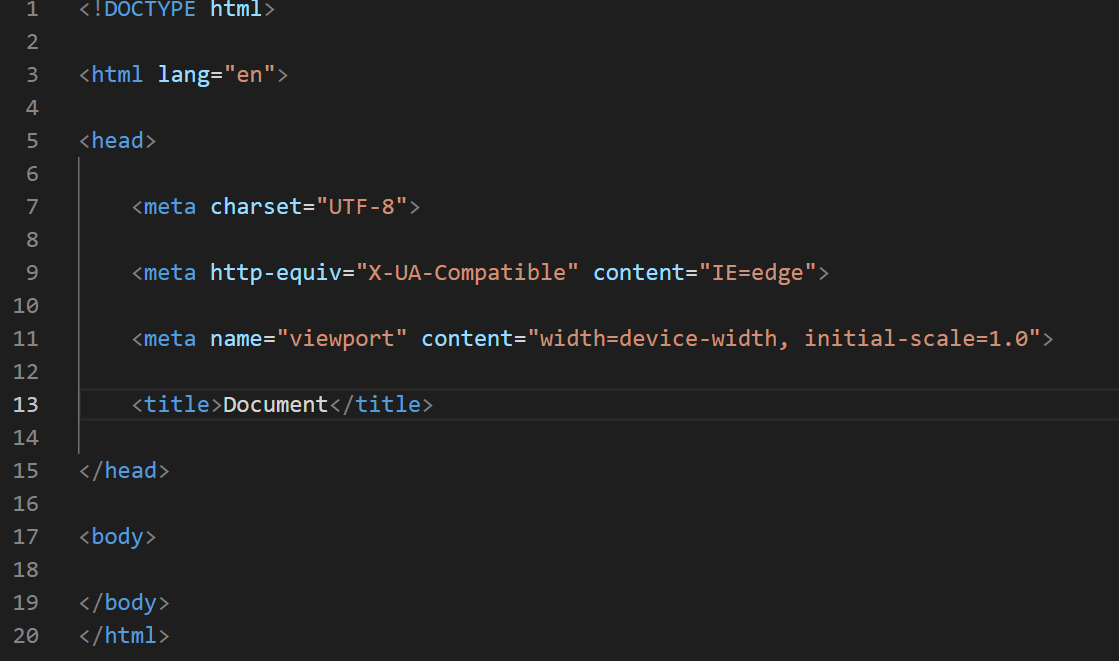Click line number 5 in the gutter
Screen dimensions: 1119x661
click(32, 141)
